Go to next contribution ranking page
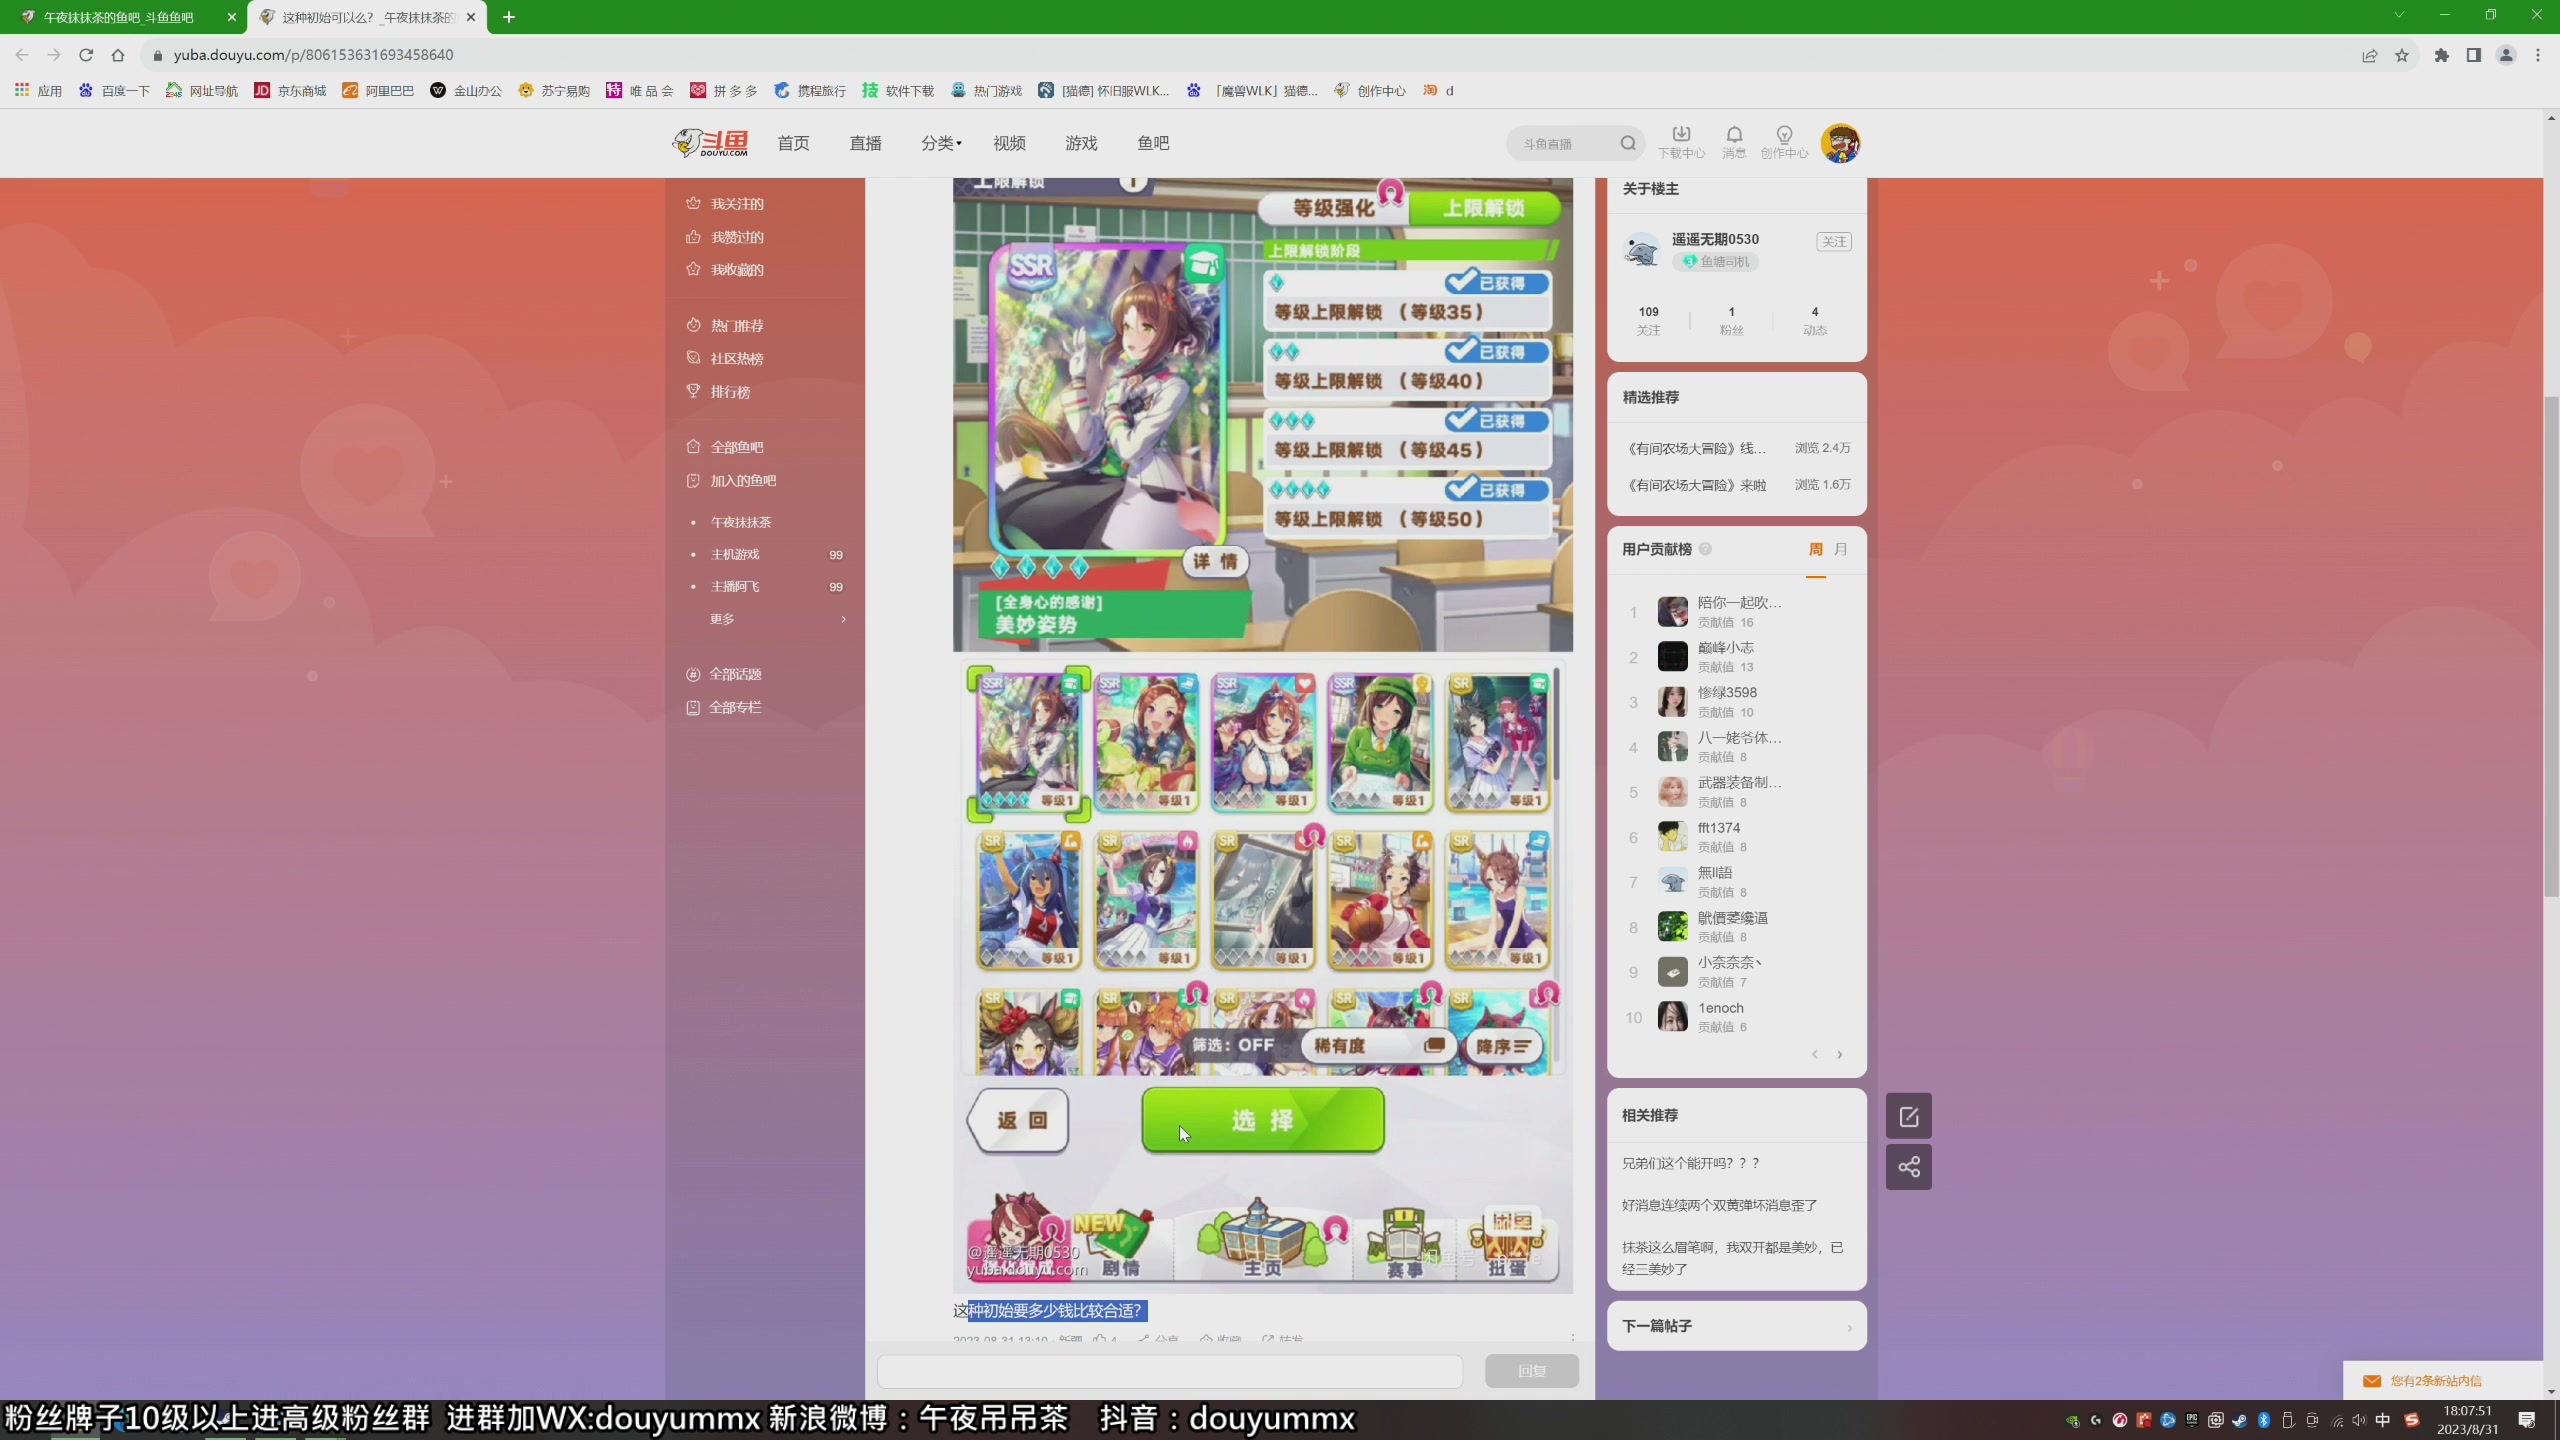 [1840, 1054]
